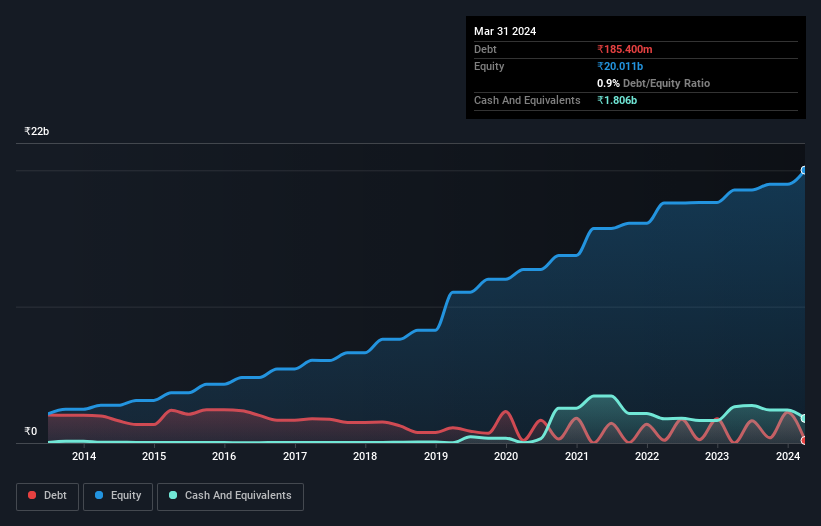Click the blue Equity legend dot
This screenshot has width=821, height=526.
(99, 495)
